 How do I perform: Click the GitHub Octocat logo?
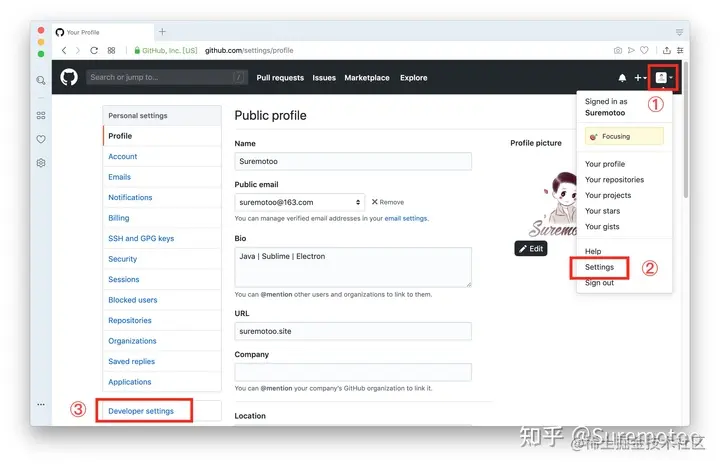coord(69,77)
